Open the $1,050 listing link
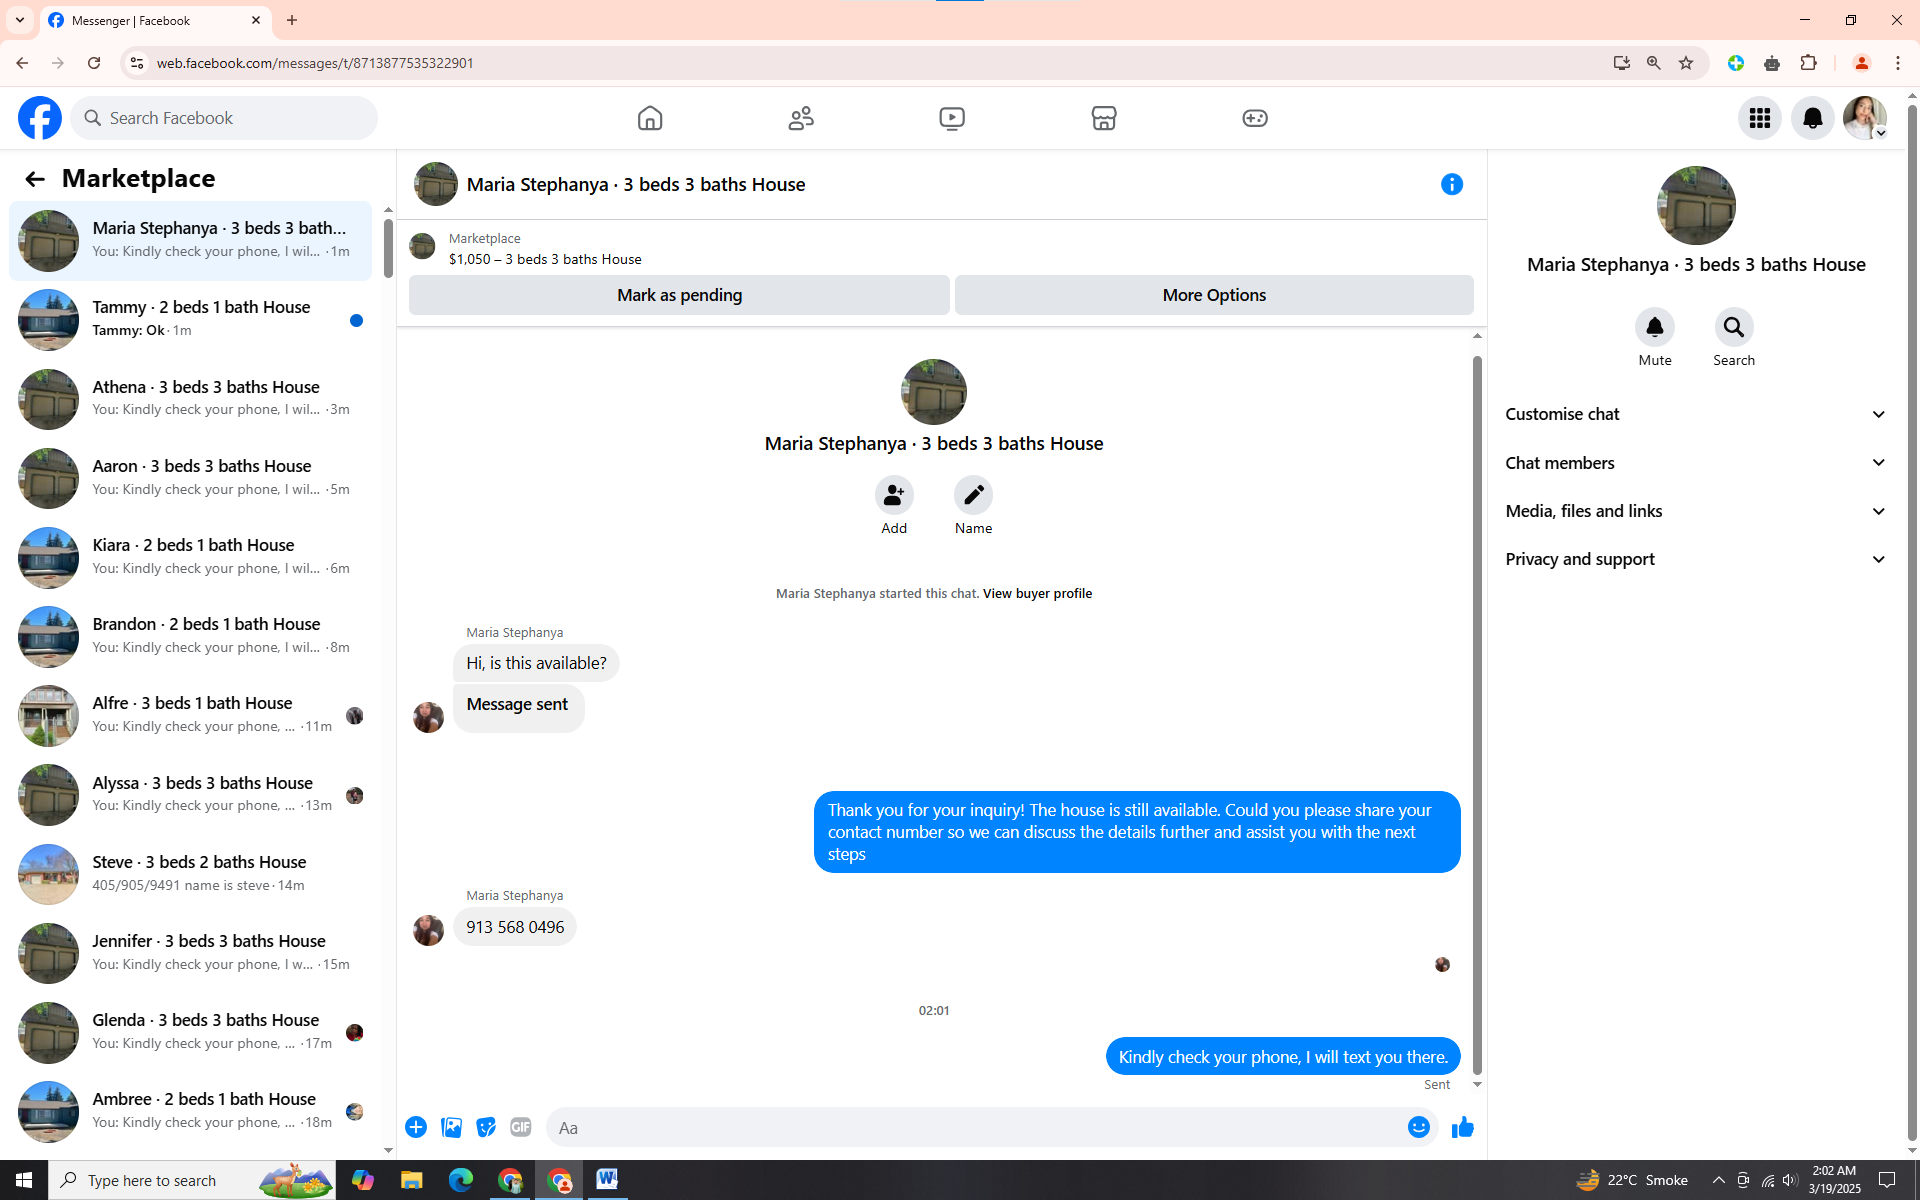The height and width of the screenshot is (1200, 1920). tap(545, 259)
